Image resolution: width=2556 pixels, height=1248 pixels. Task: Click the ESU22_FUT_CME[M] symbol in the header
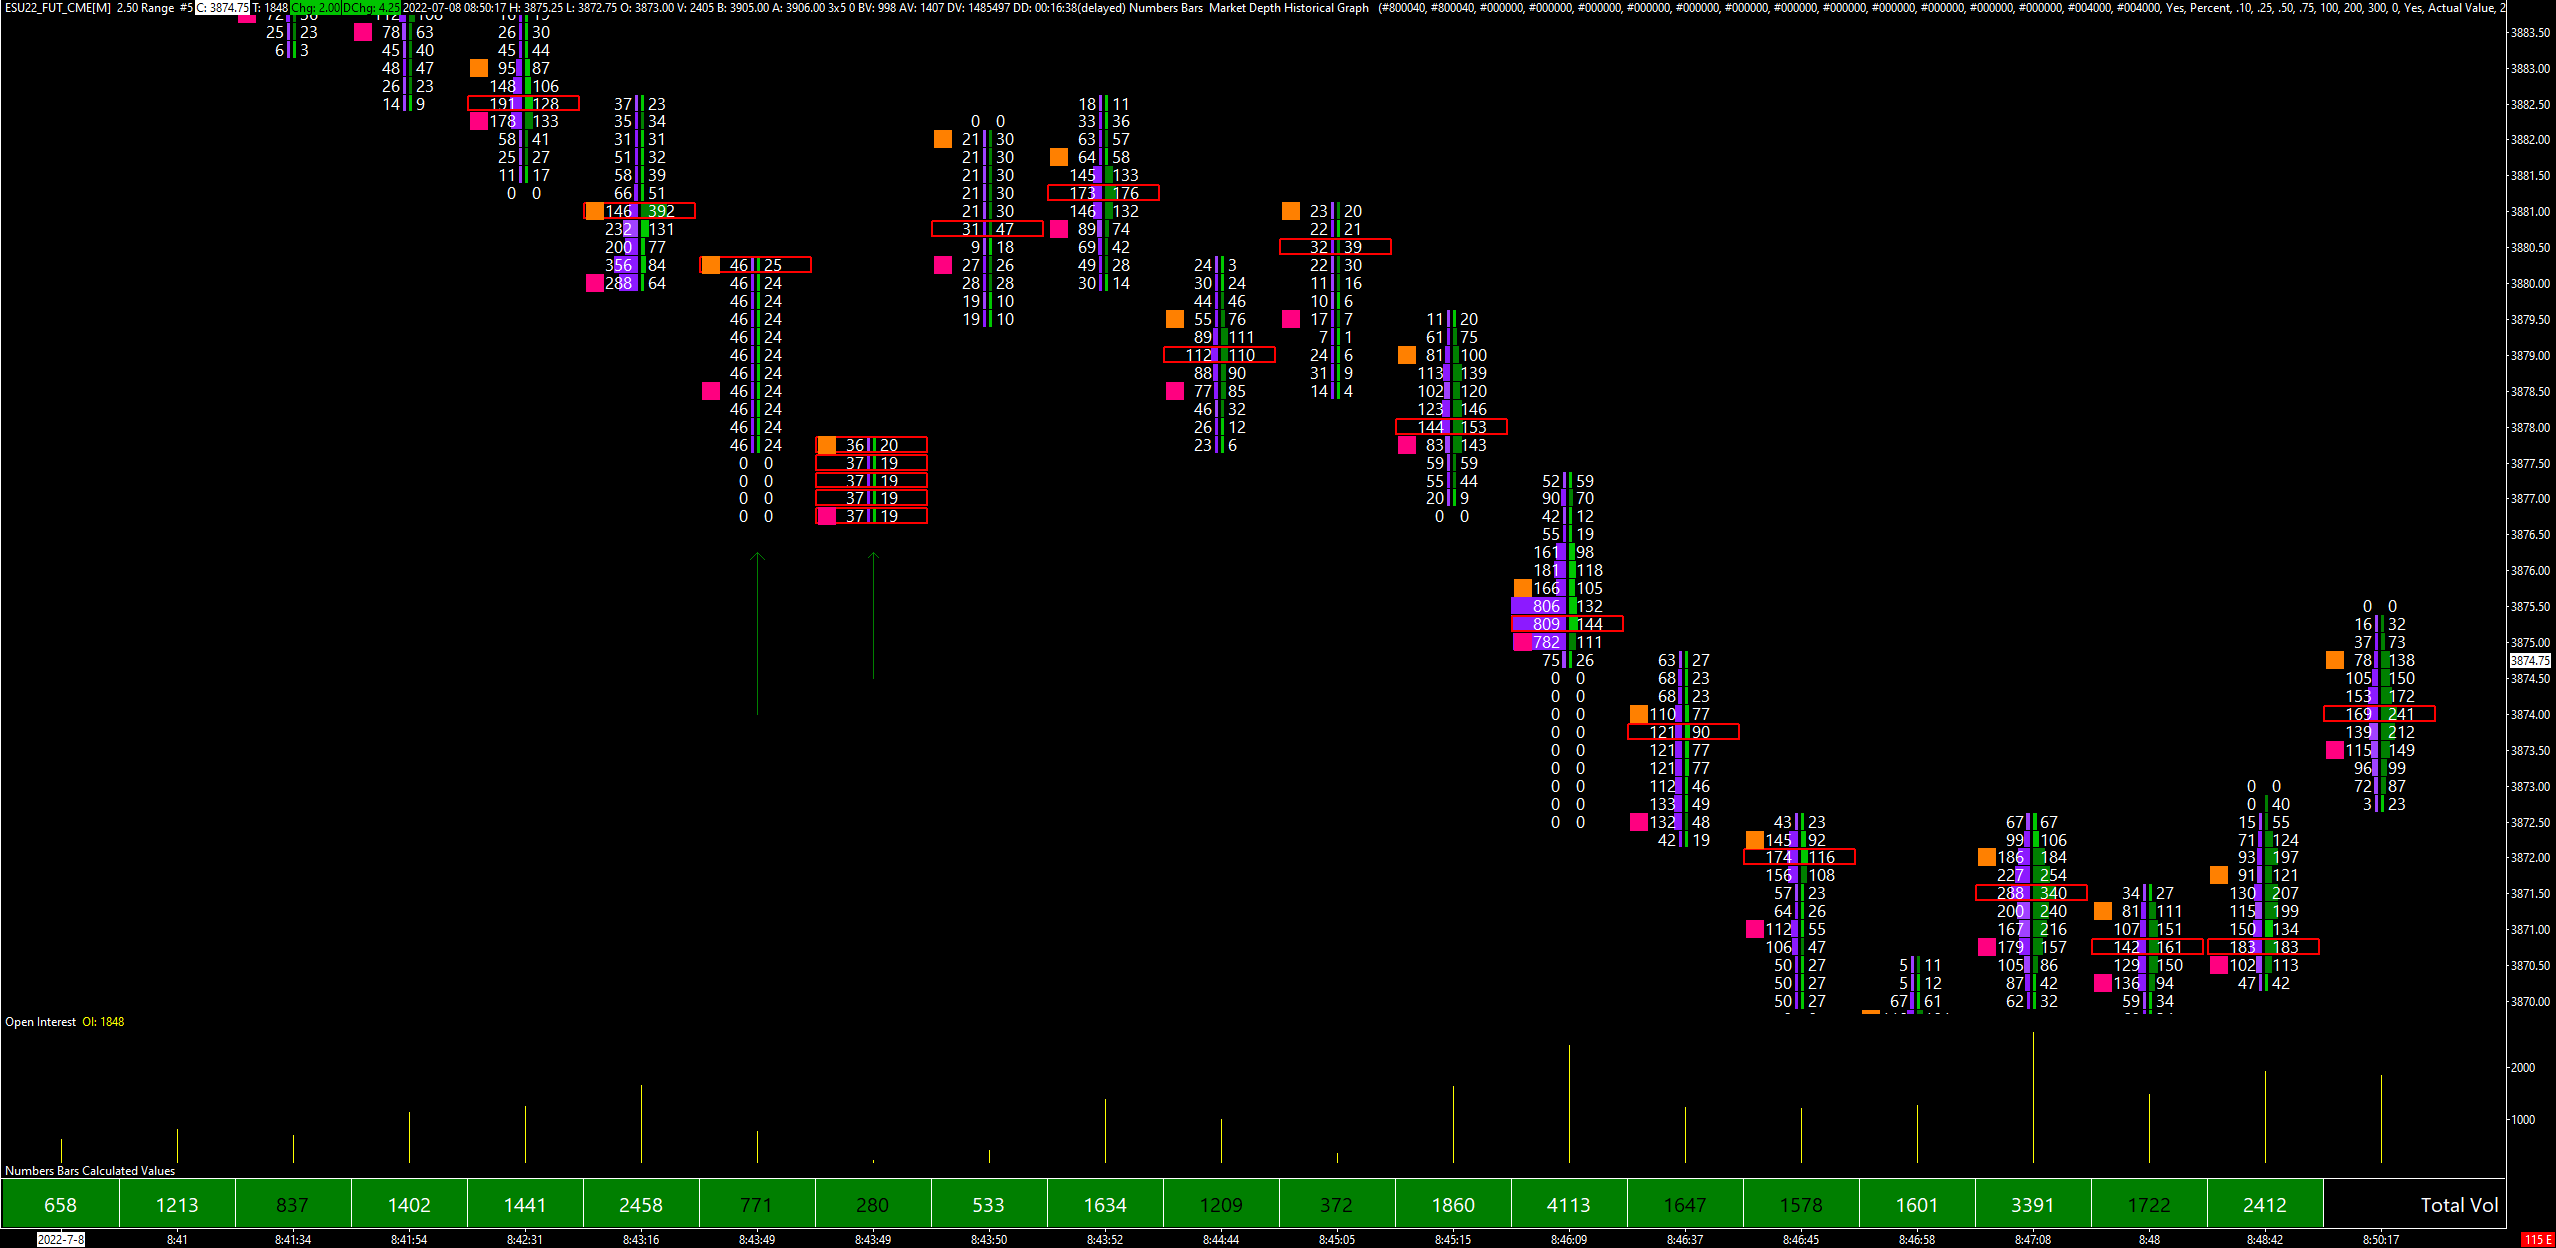(x=57, y=8)
